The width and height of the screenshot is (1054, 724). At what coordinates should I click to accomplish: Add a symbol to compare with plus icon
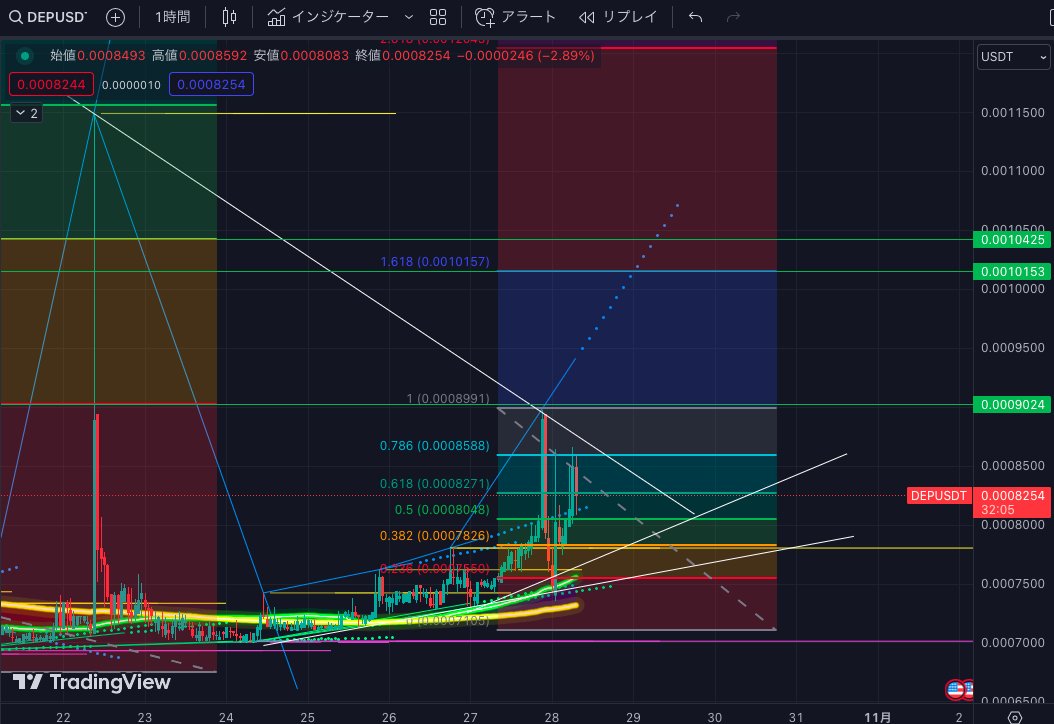tap(116, 17)
